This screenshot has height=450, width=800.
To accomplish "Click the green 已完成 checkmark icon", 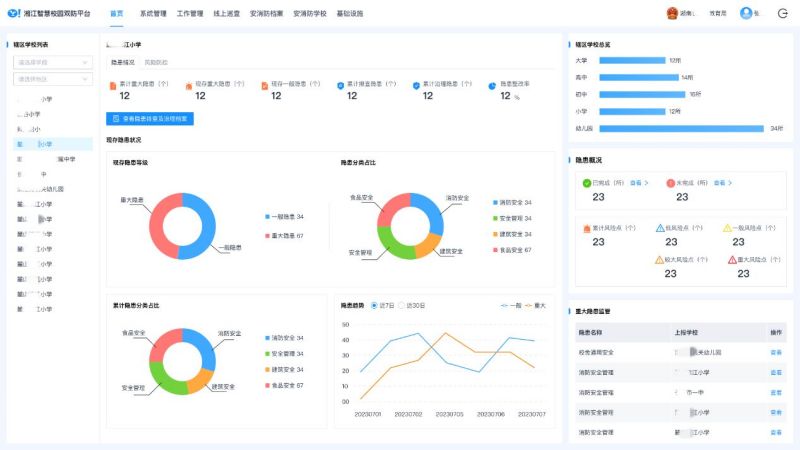I will pyautogui.click(x=586, y=183).
